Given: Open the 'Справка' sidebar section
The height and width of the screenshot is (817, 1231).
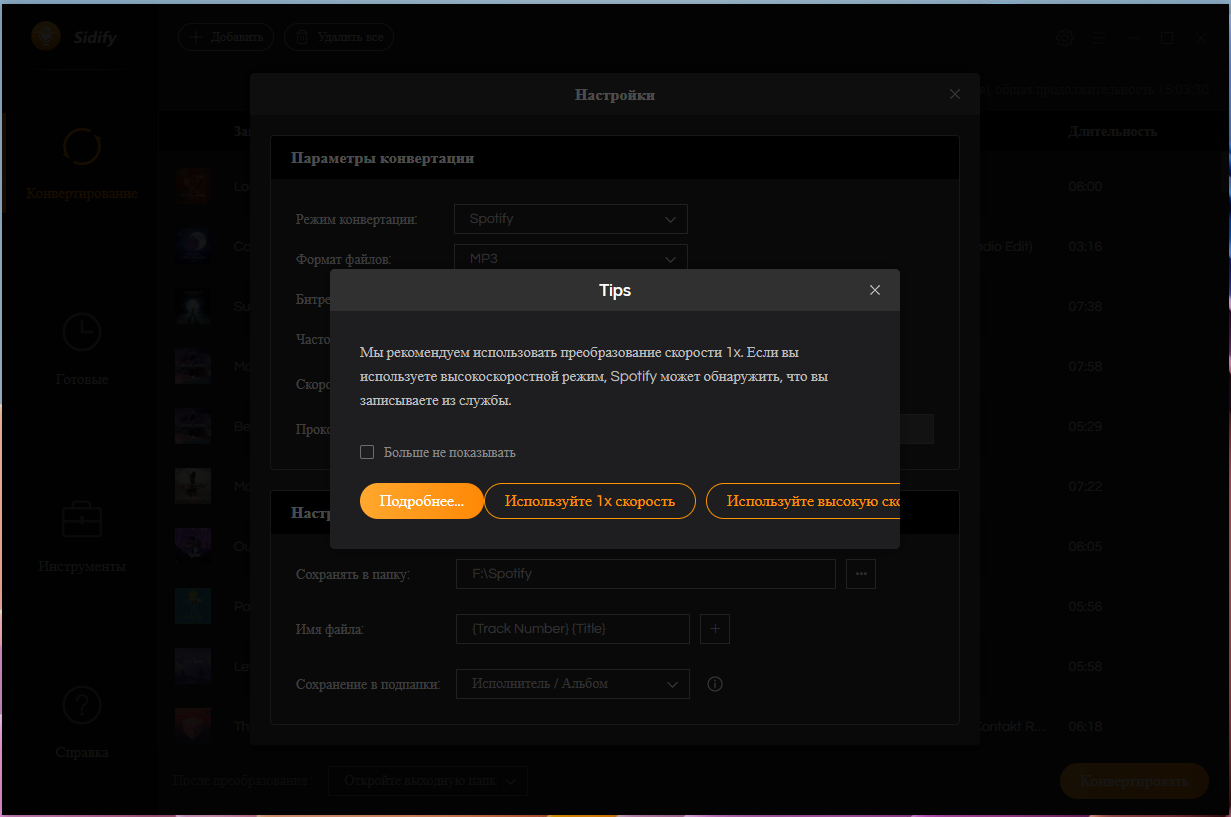Looking at the screenshot, I should [81, 723].
